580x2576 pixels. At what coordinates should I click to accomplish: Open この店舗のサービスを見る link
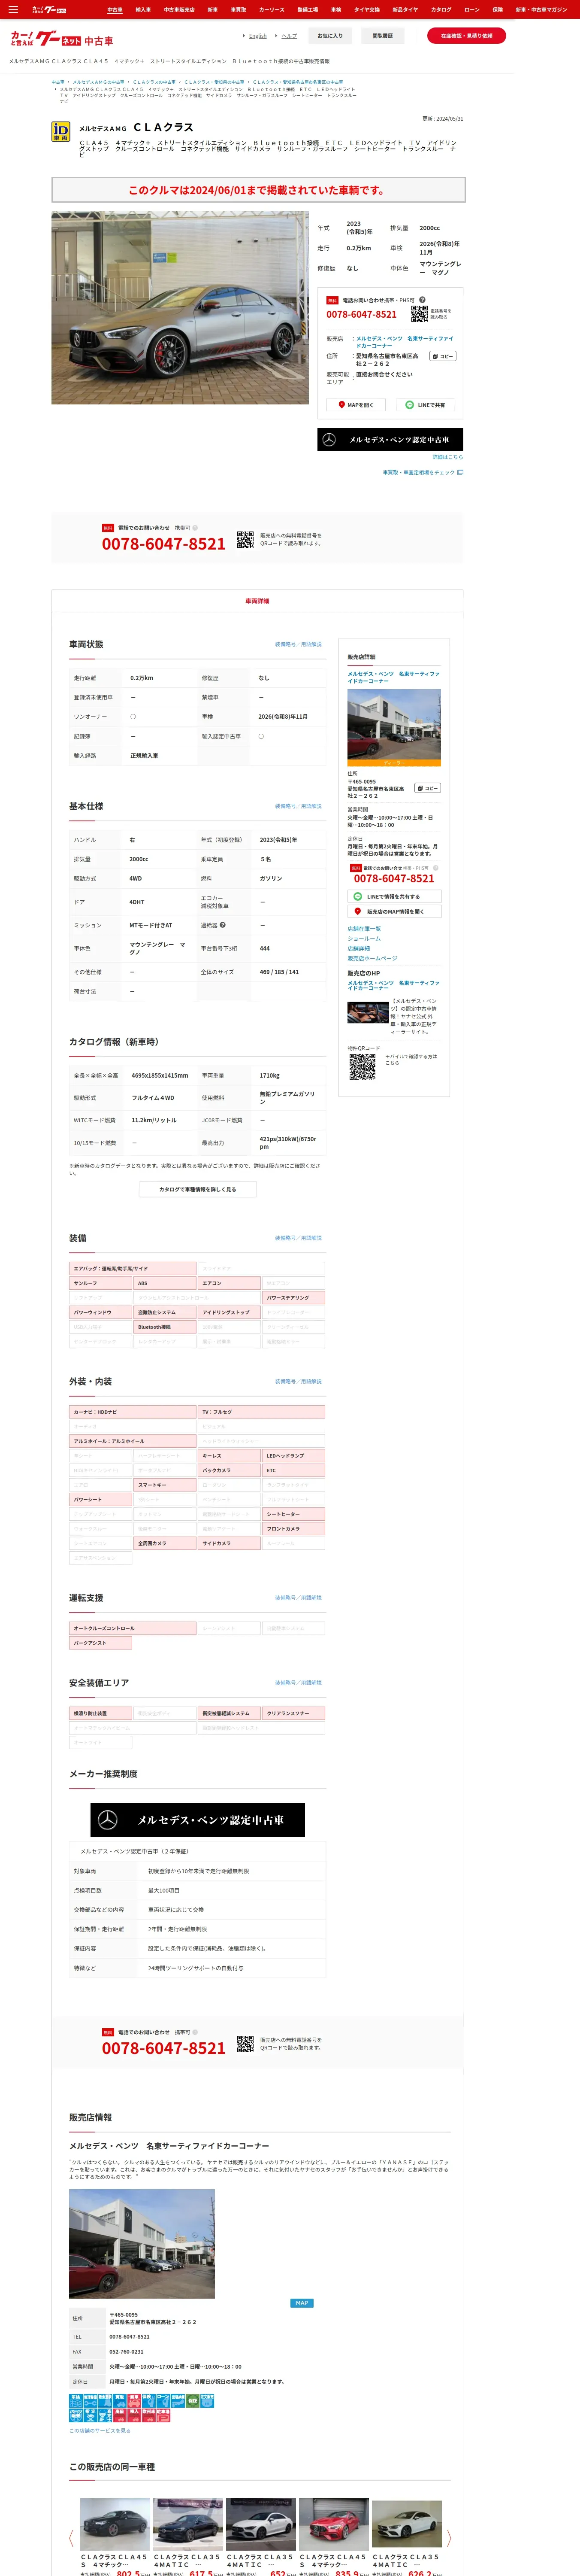point(99,2430)
